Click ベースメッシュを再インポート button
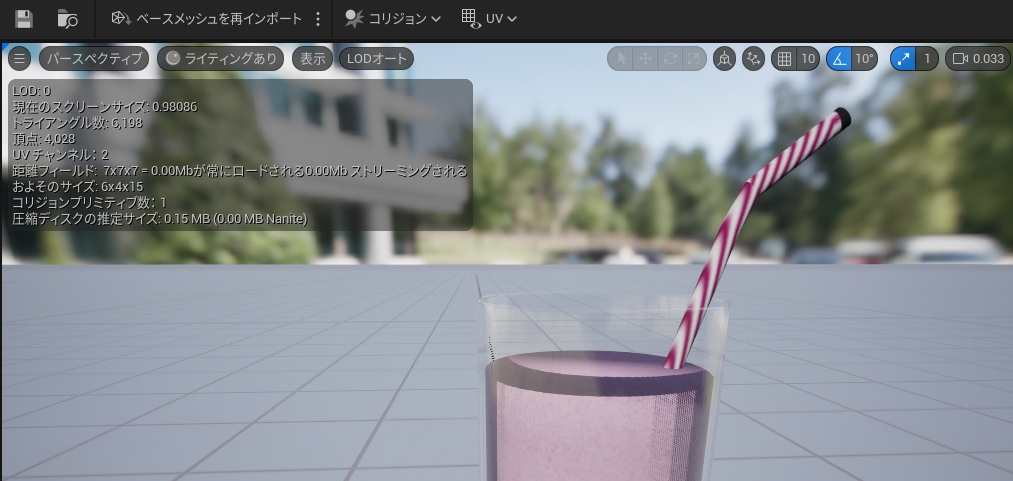The height and width of the screenshot is (481, 1013). (207, 19)
